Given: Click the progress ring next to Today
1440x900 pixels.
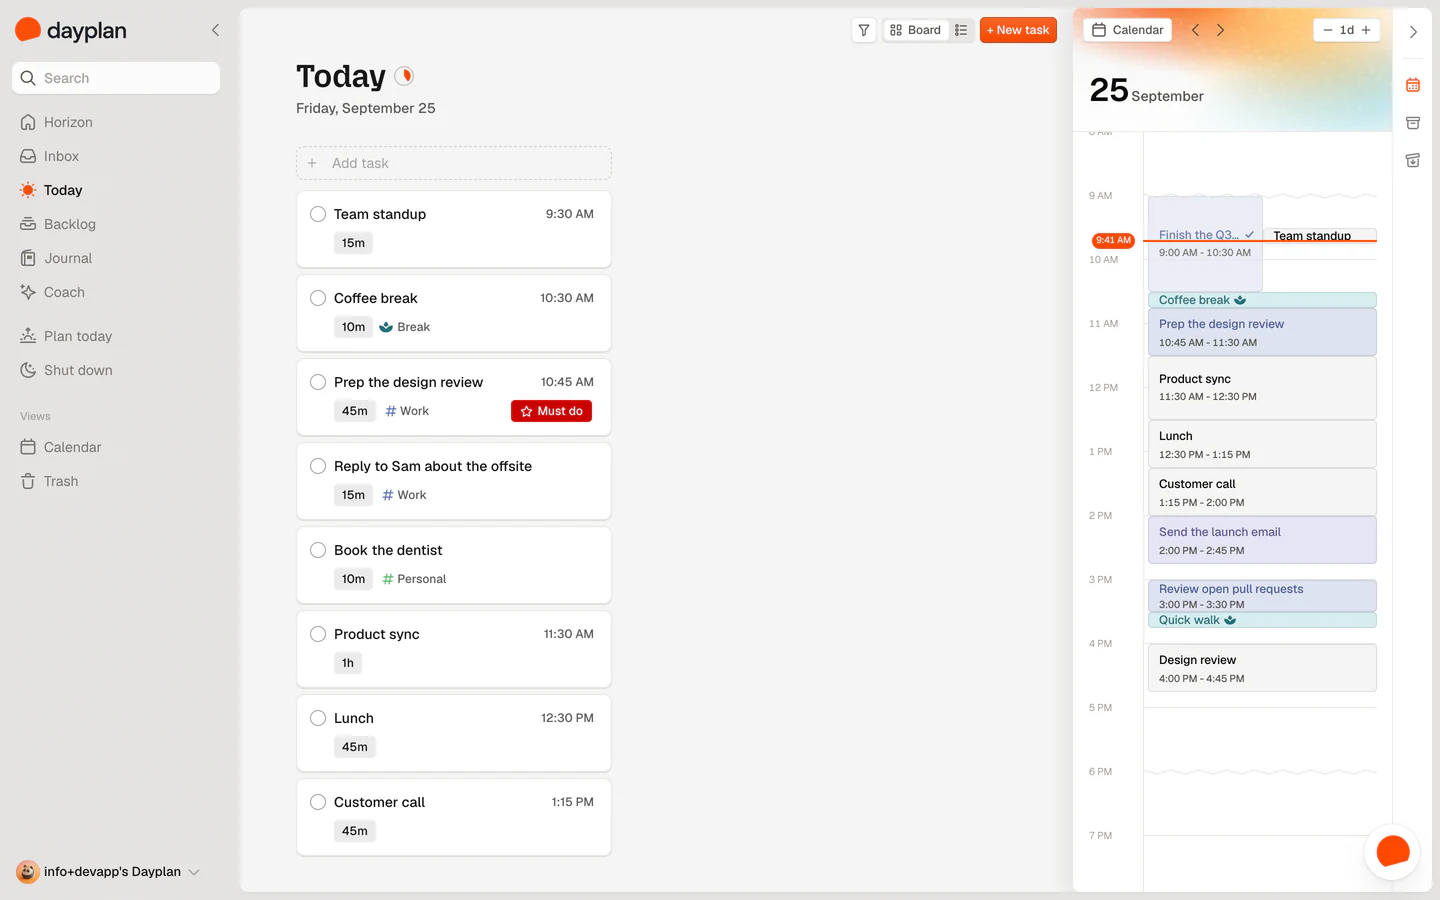Looking at the screenshot, I should [x=404, y=76].
